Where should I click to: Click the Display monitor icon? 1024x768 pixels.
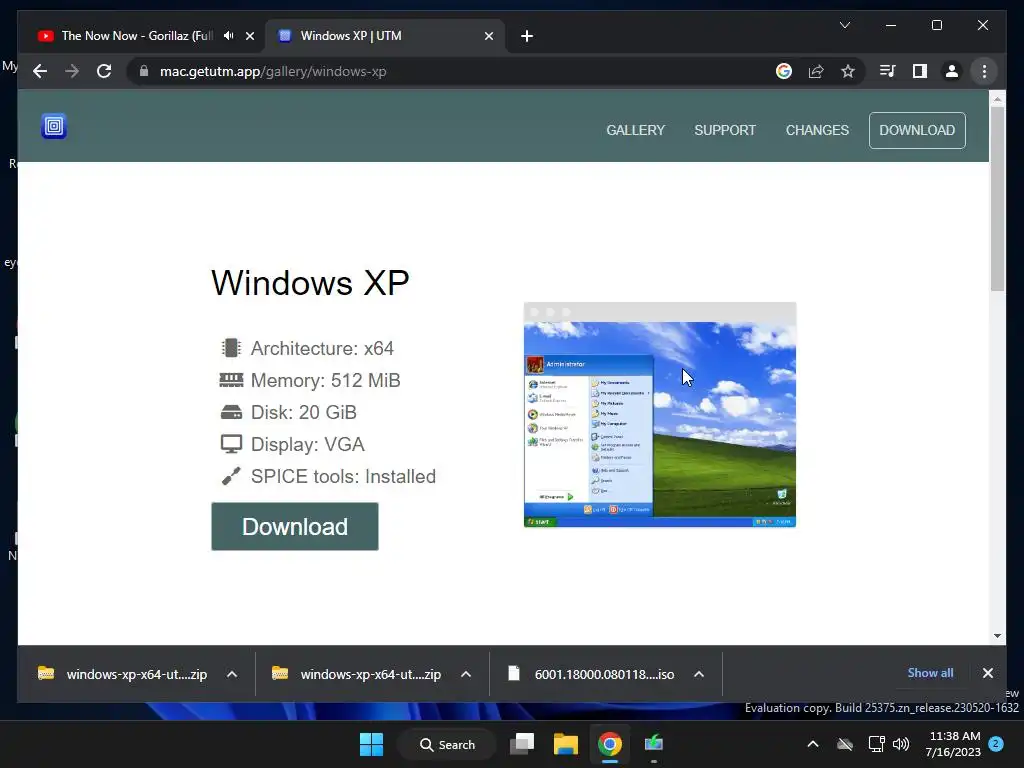[231, 444]
